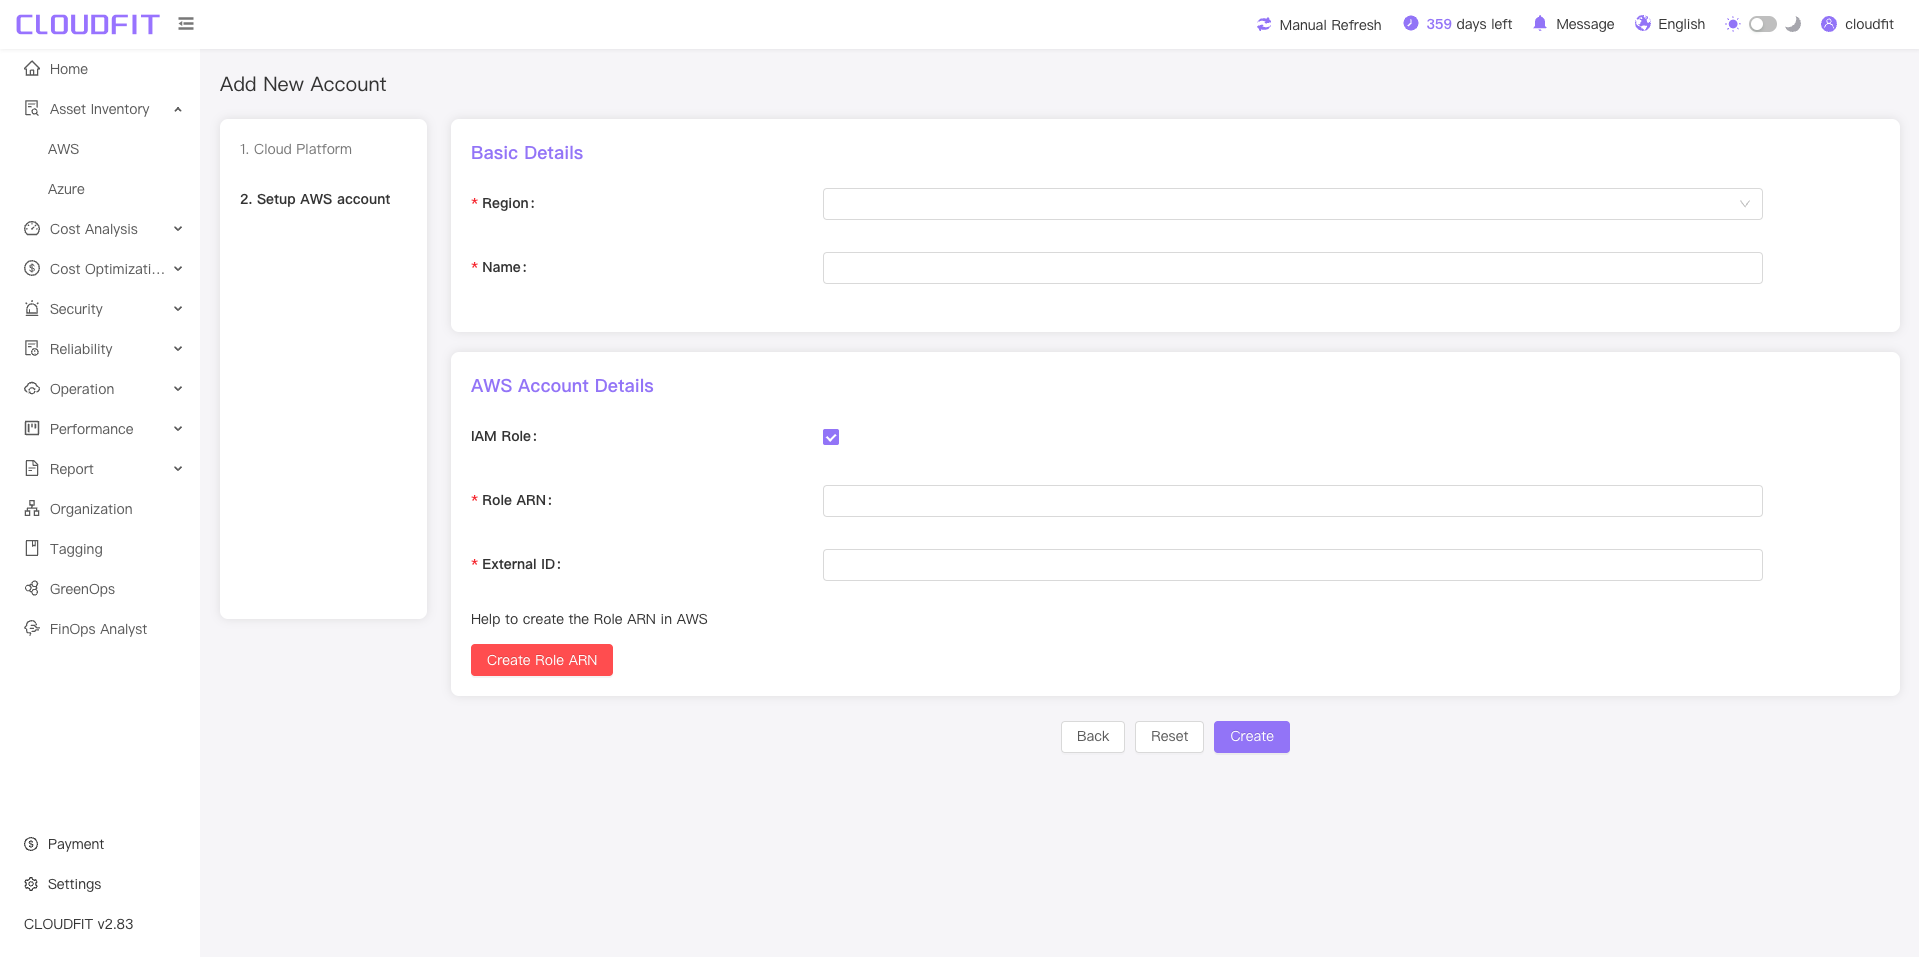Click the Tagging bookmark icon
Image resolution: width=1919 pixels, height=957 pixels.
click(x=32, y=549)
